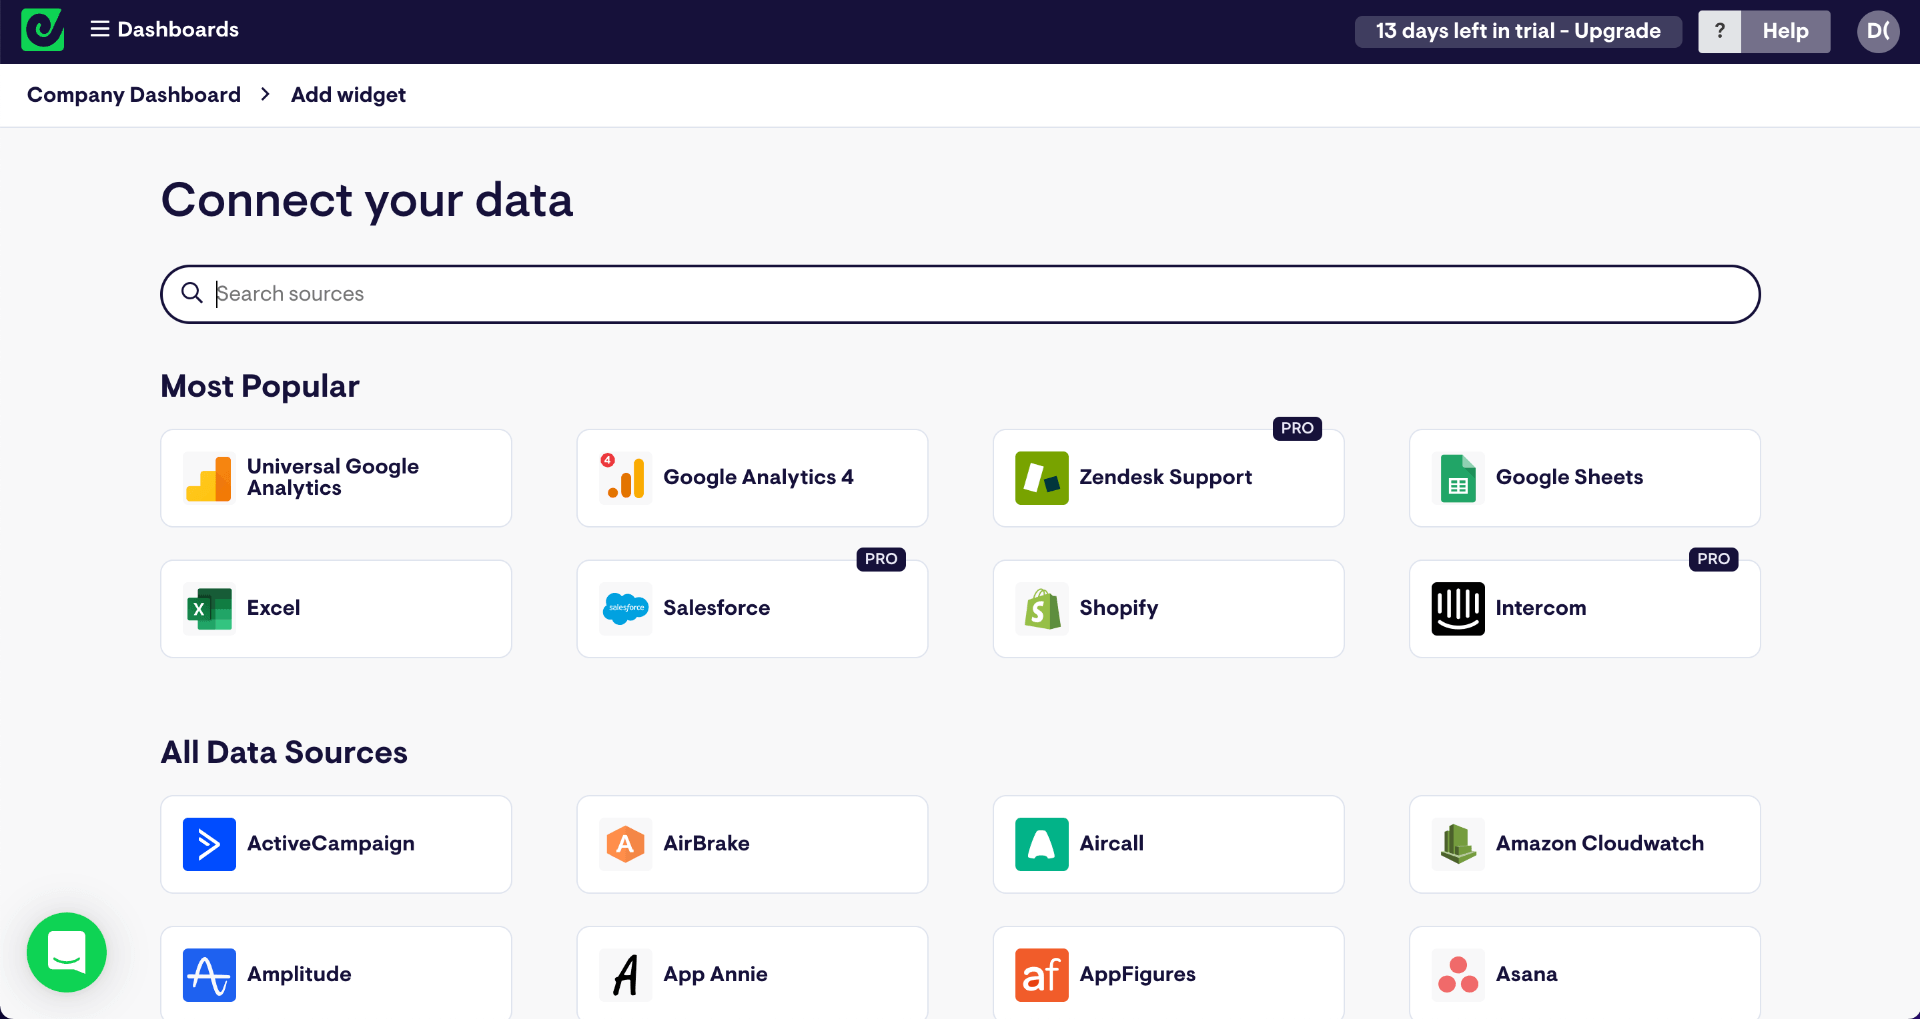Select the Universal Google Analytics icon
The image size is (1920, 1019).
(x=208, y=477)
